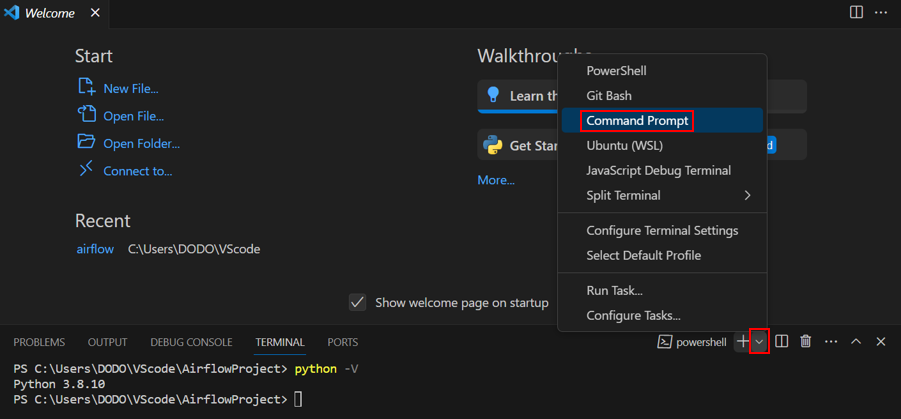Open the recent airflow project
Image resolution: width=901 pixels, height=419 pixels.
coord(95,249)
